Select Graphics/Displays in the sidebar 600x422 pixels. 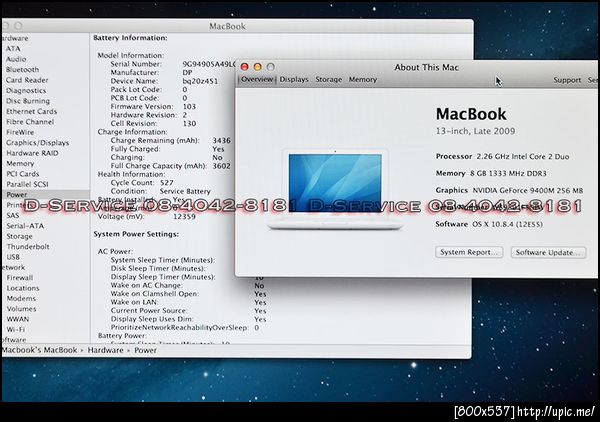pos(38,143)
